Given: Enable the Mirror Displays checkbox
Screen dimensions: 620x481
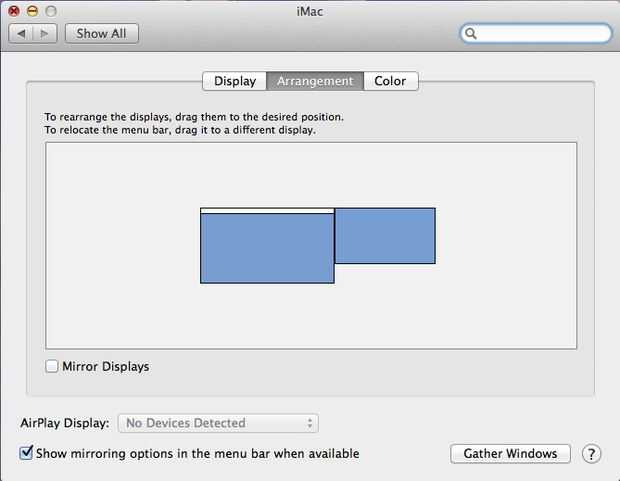Looking at the screenshot, I should click(x=52, y=367).
